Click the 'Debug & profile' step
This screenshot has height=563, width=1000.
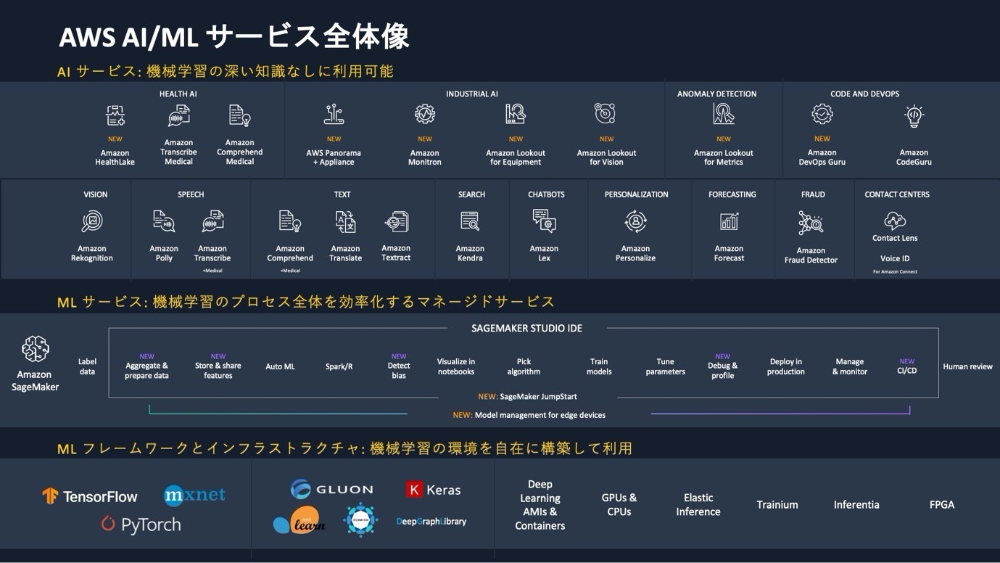pos(723,370)
